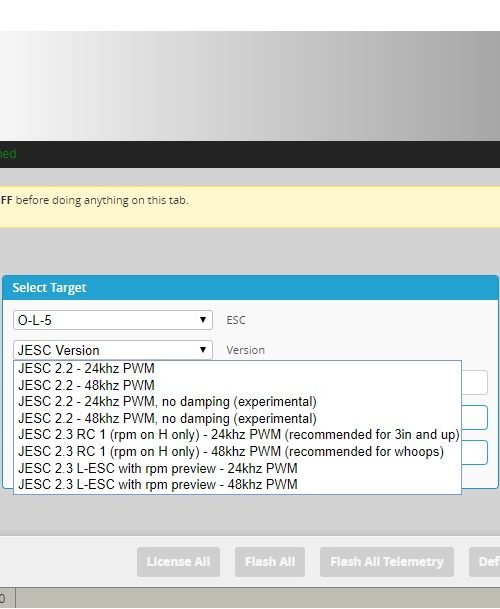Click the Flash All button
500x609 pixels.
270,562
